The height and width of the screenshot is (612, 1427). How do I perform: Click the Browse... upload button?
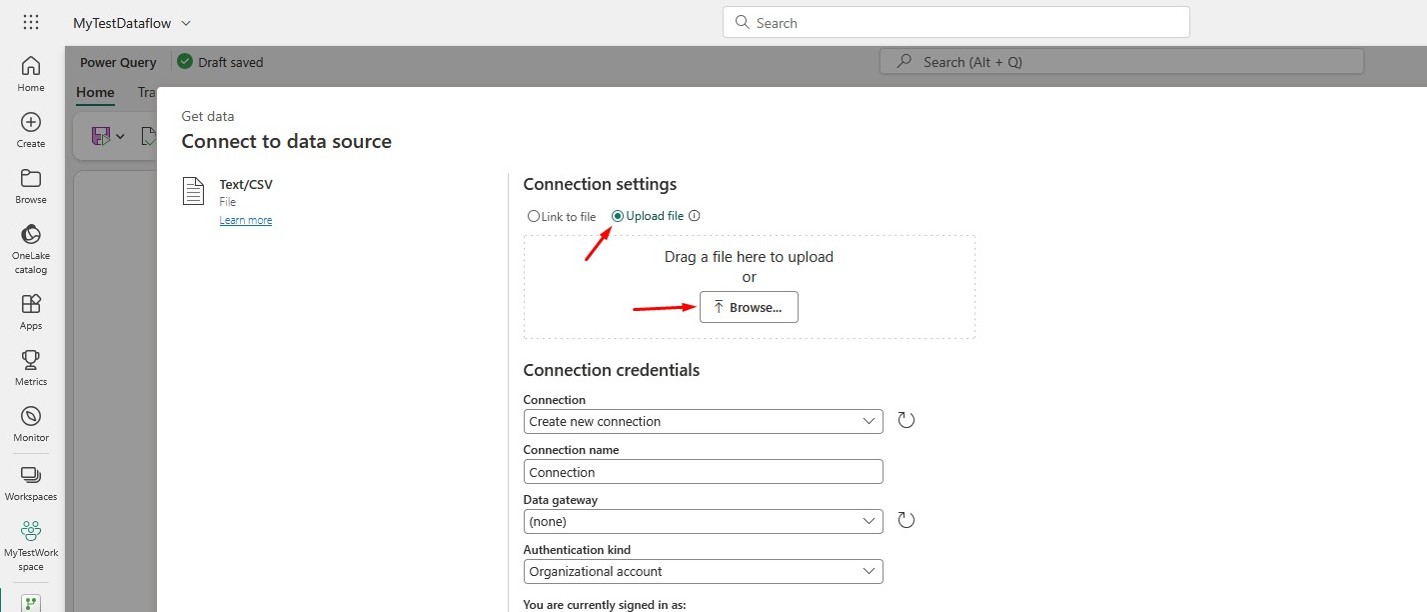point(749,307)
